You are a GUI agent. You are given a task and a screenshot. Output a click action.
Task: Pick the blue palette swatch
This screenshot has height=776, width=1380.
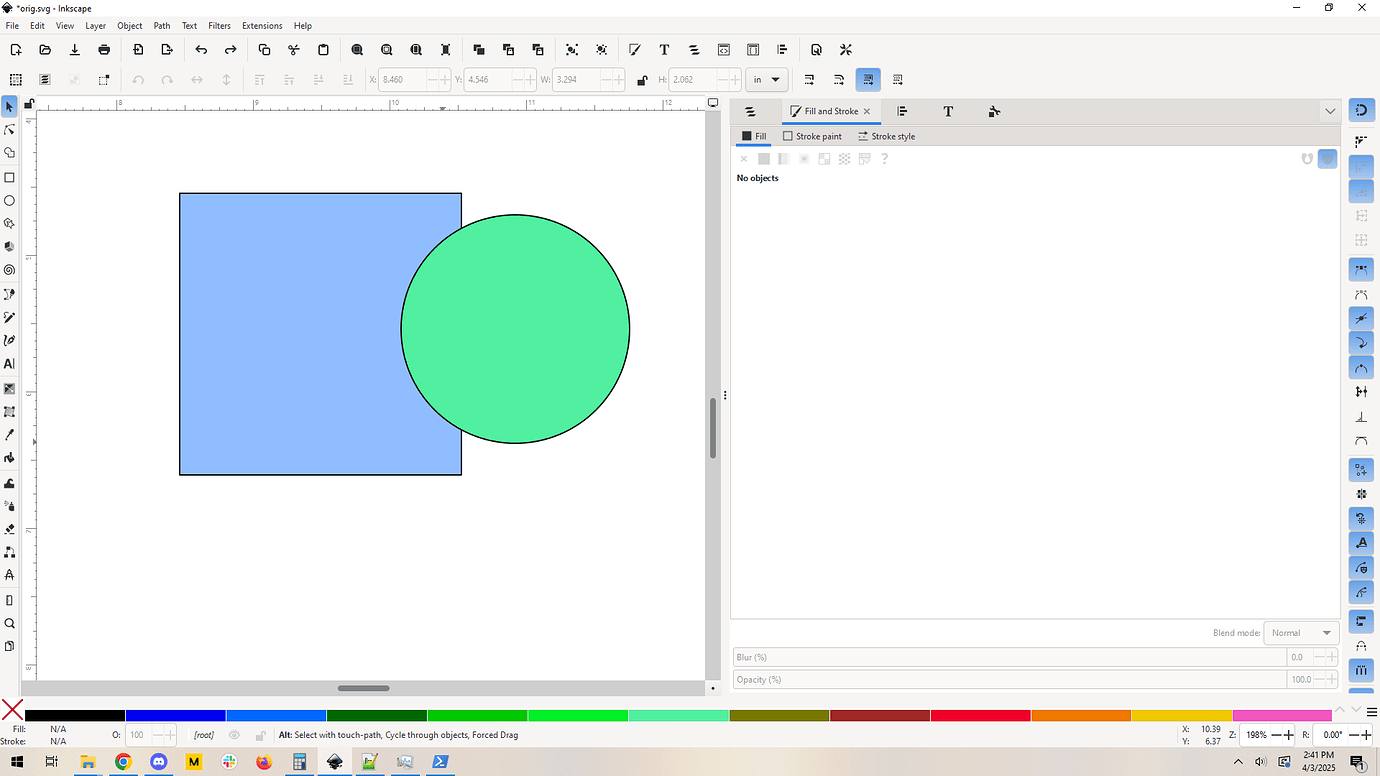coord(175,715)
